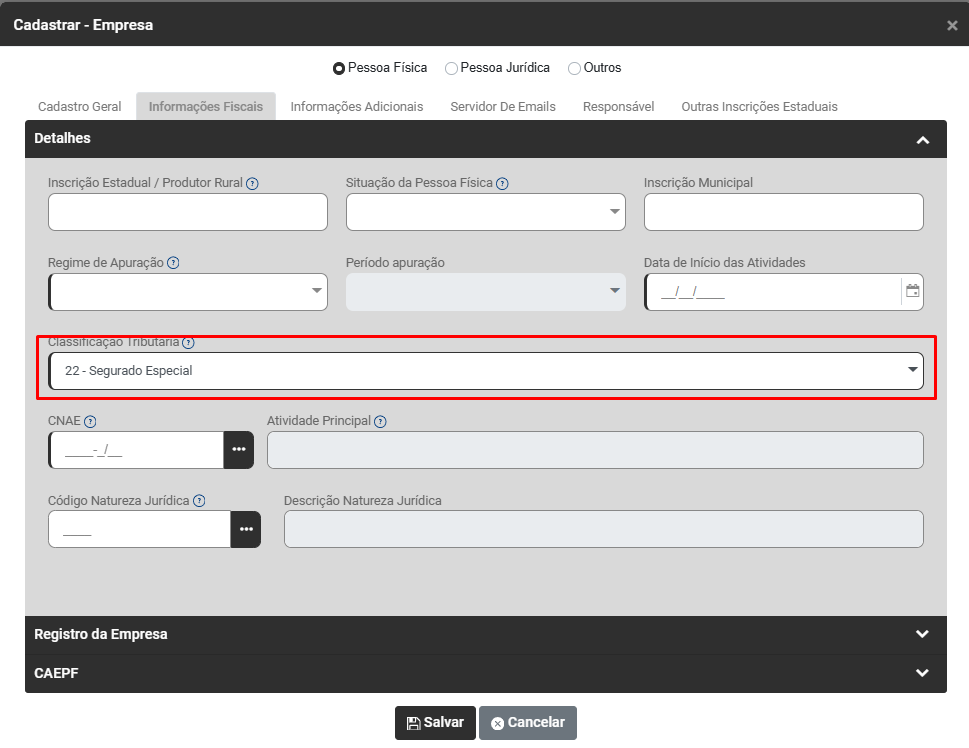Screen dimensions: 969x748
Task: Click the Inscrição Municipal input field
Action: pos(783,212)
